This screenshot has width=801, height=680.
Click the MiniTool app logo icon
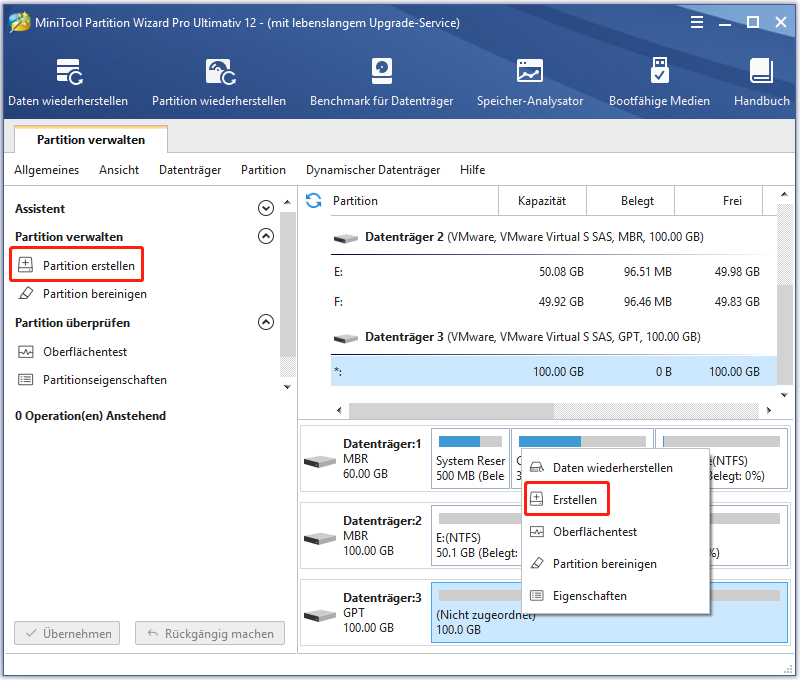[19, 22]
